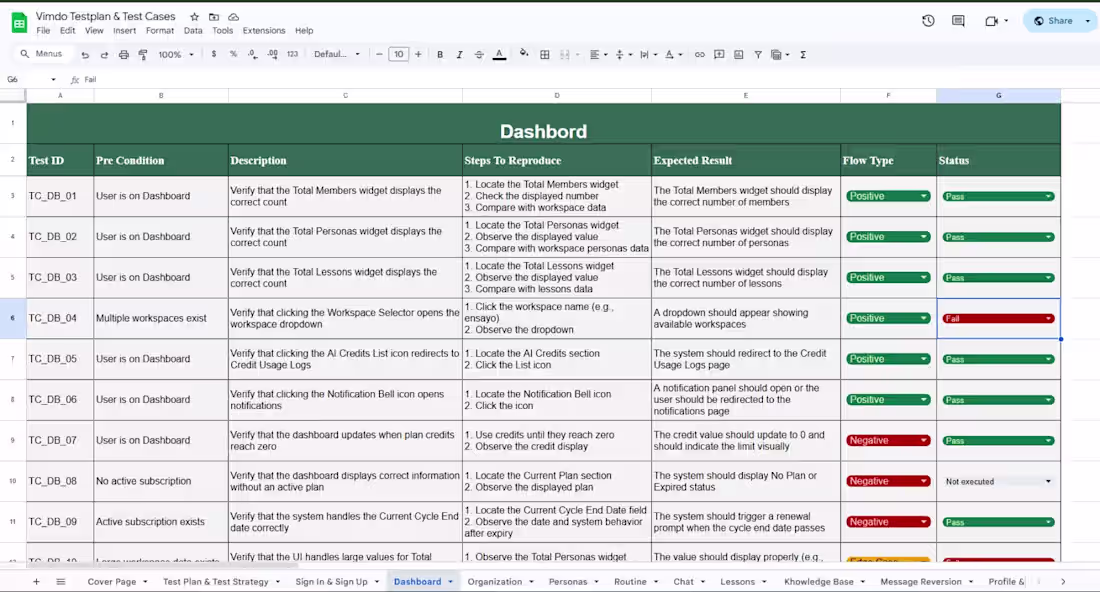Add a new sheet with plus icon
The image size is (1100, 592).
point(36,581)
